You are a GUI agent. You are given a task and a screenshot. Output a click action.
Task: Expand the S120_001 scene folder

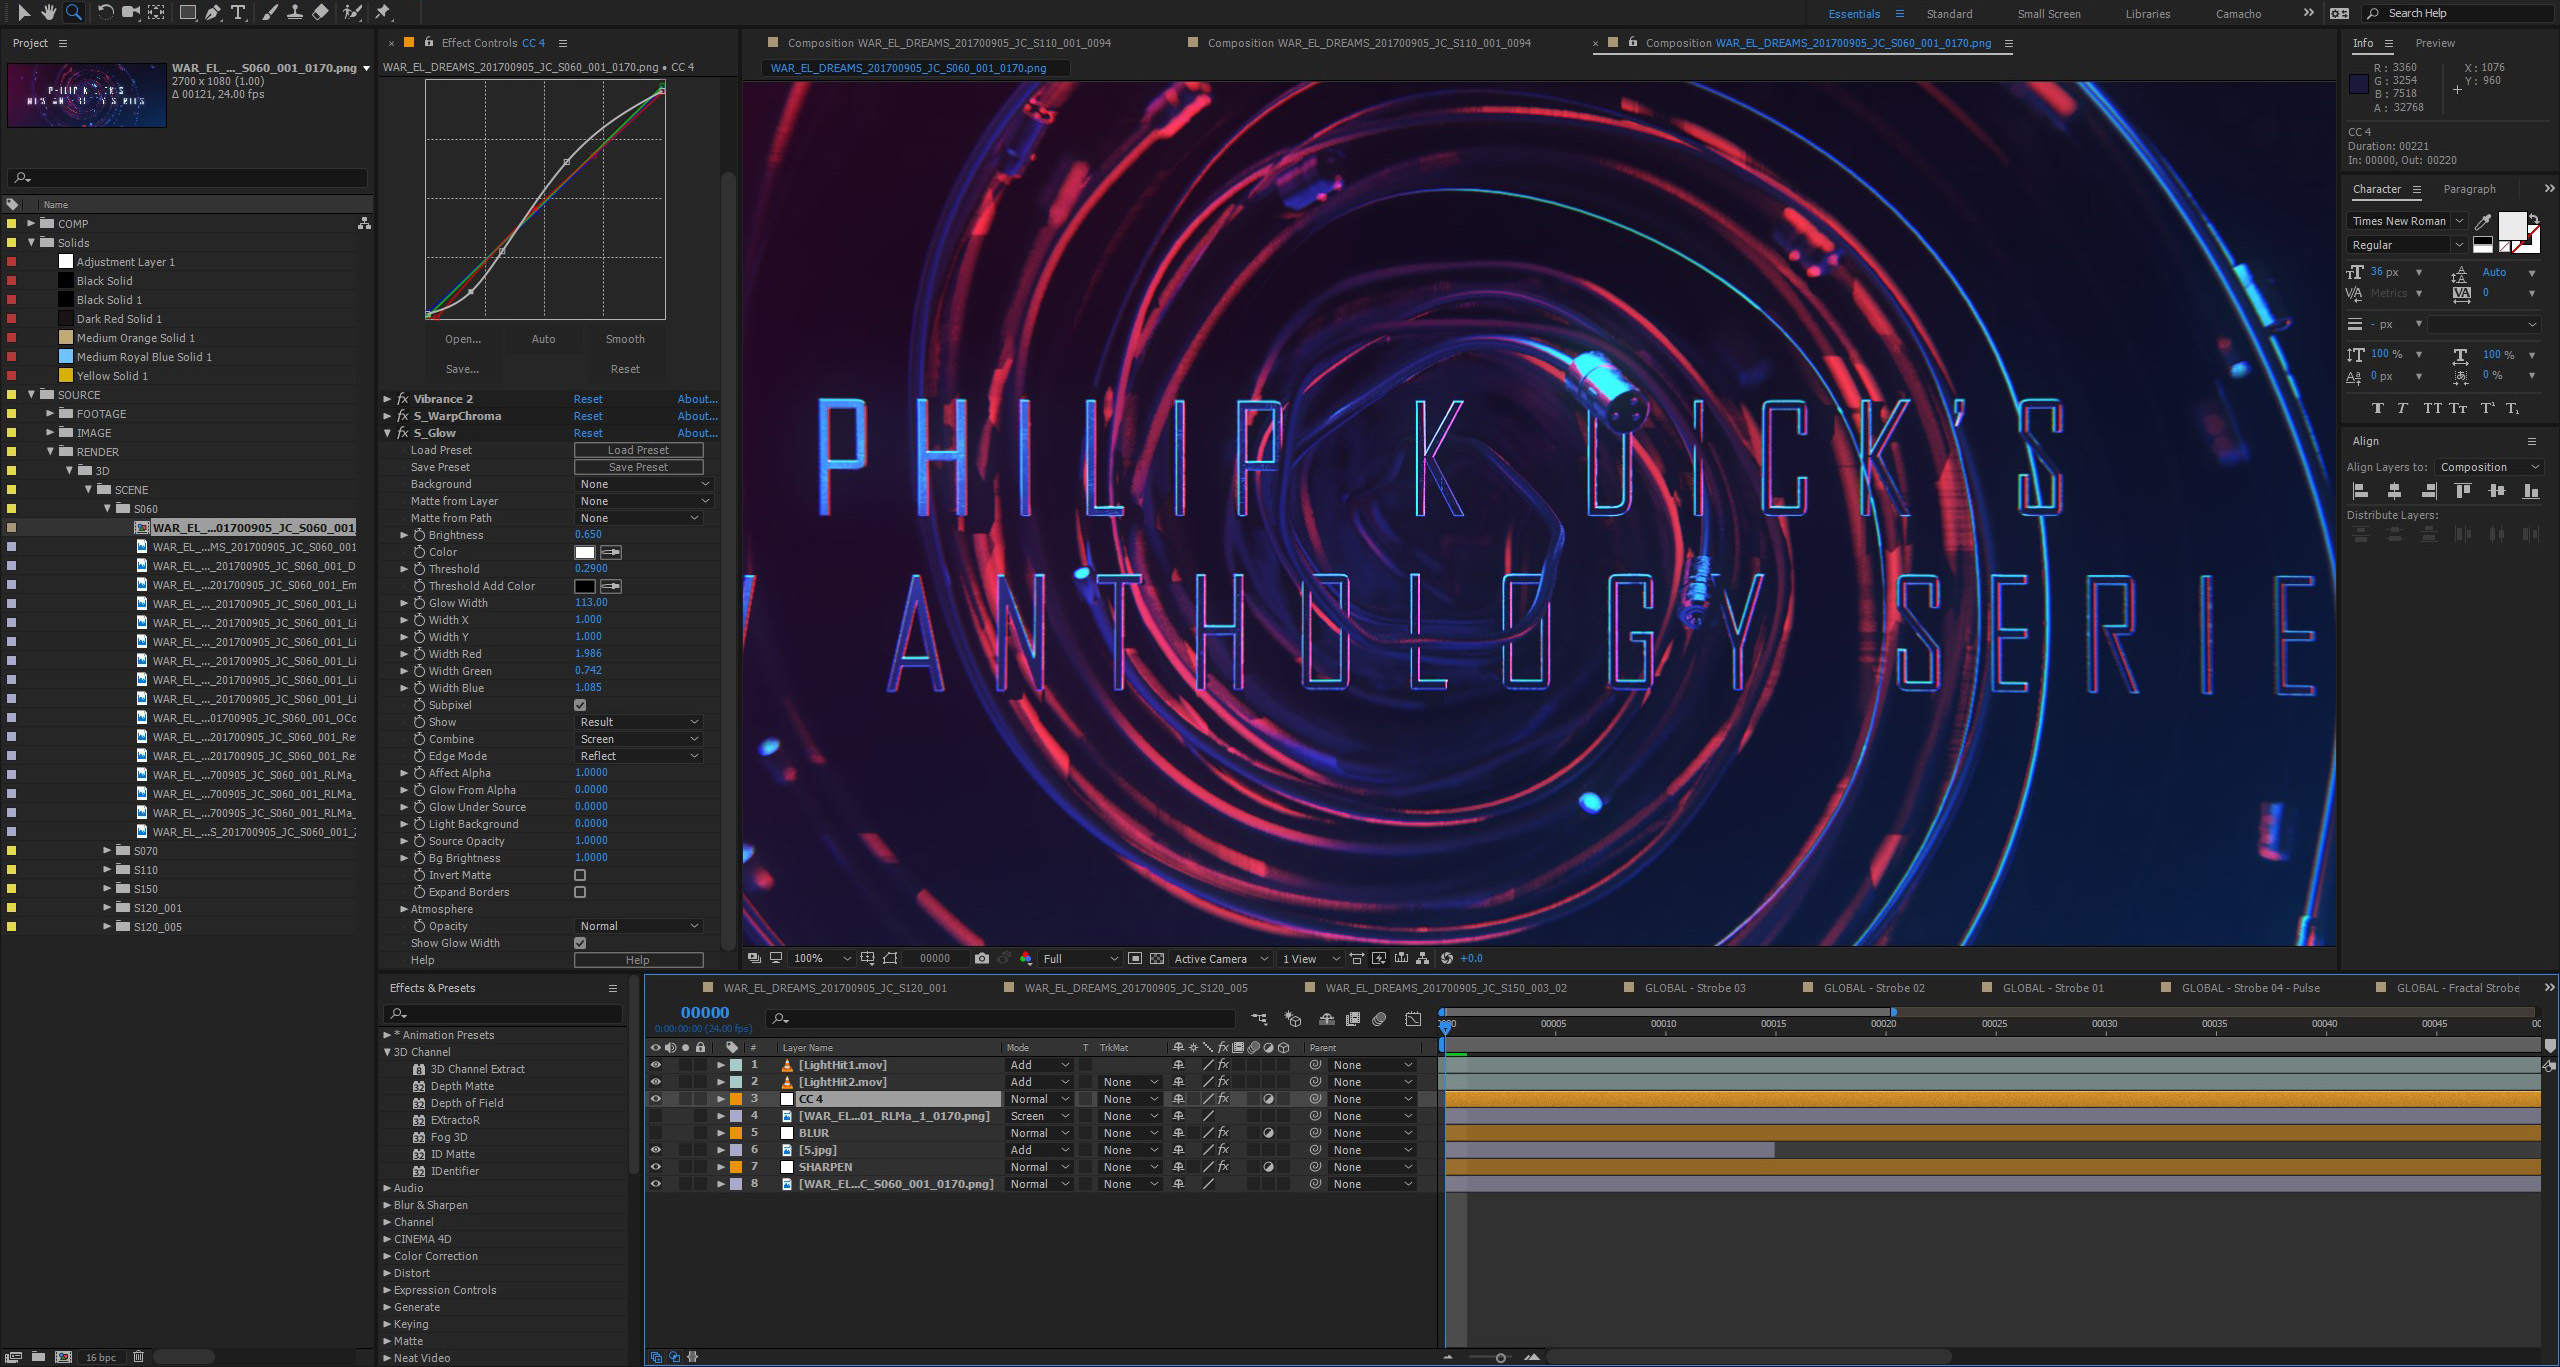click(107, 908)
